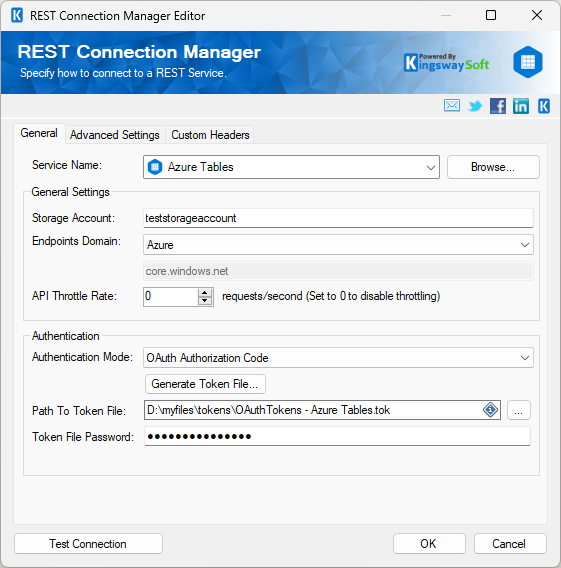This screenshot has width=561, height=568.
Task: Maximize the editor window
Action: [491, 15]
